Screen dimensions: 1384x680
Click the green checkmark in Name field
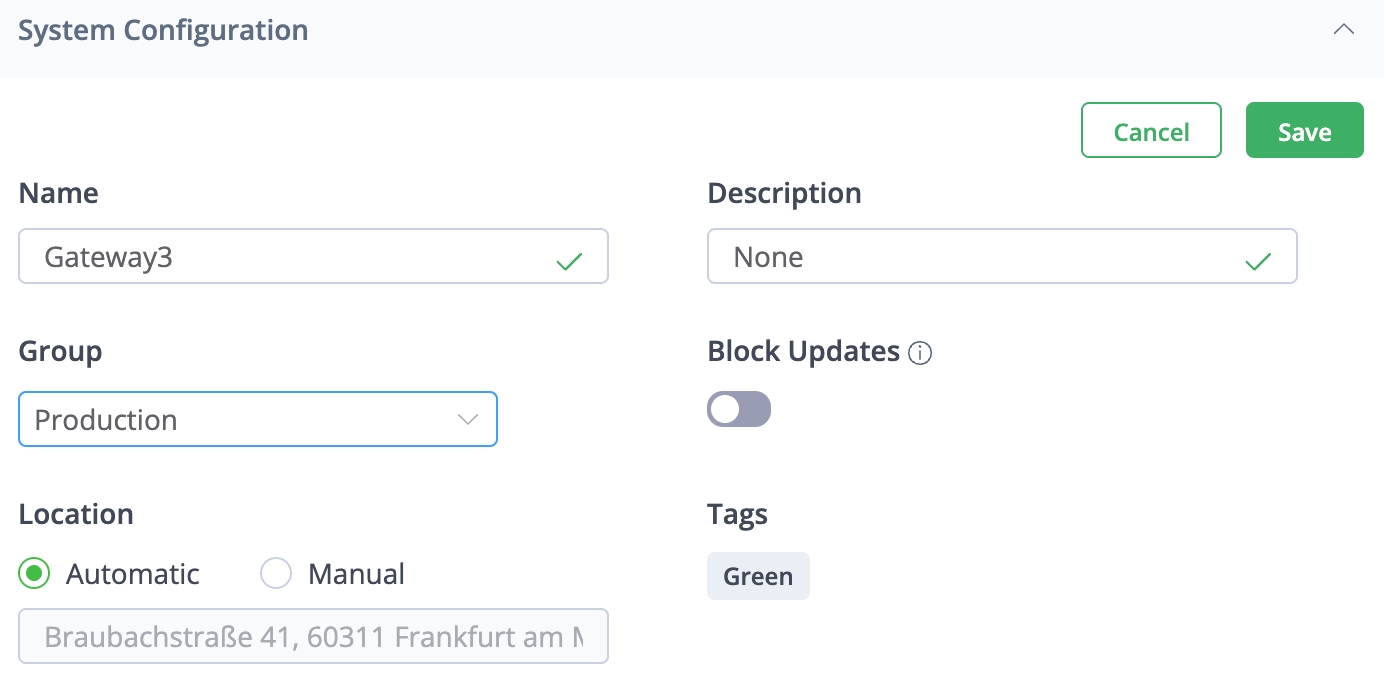[569, 262]
